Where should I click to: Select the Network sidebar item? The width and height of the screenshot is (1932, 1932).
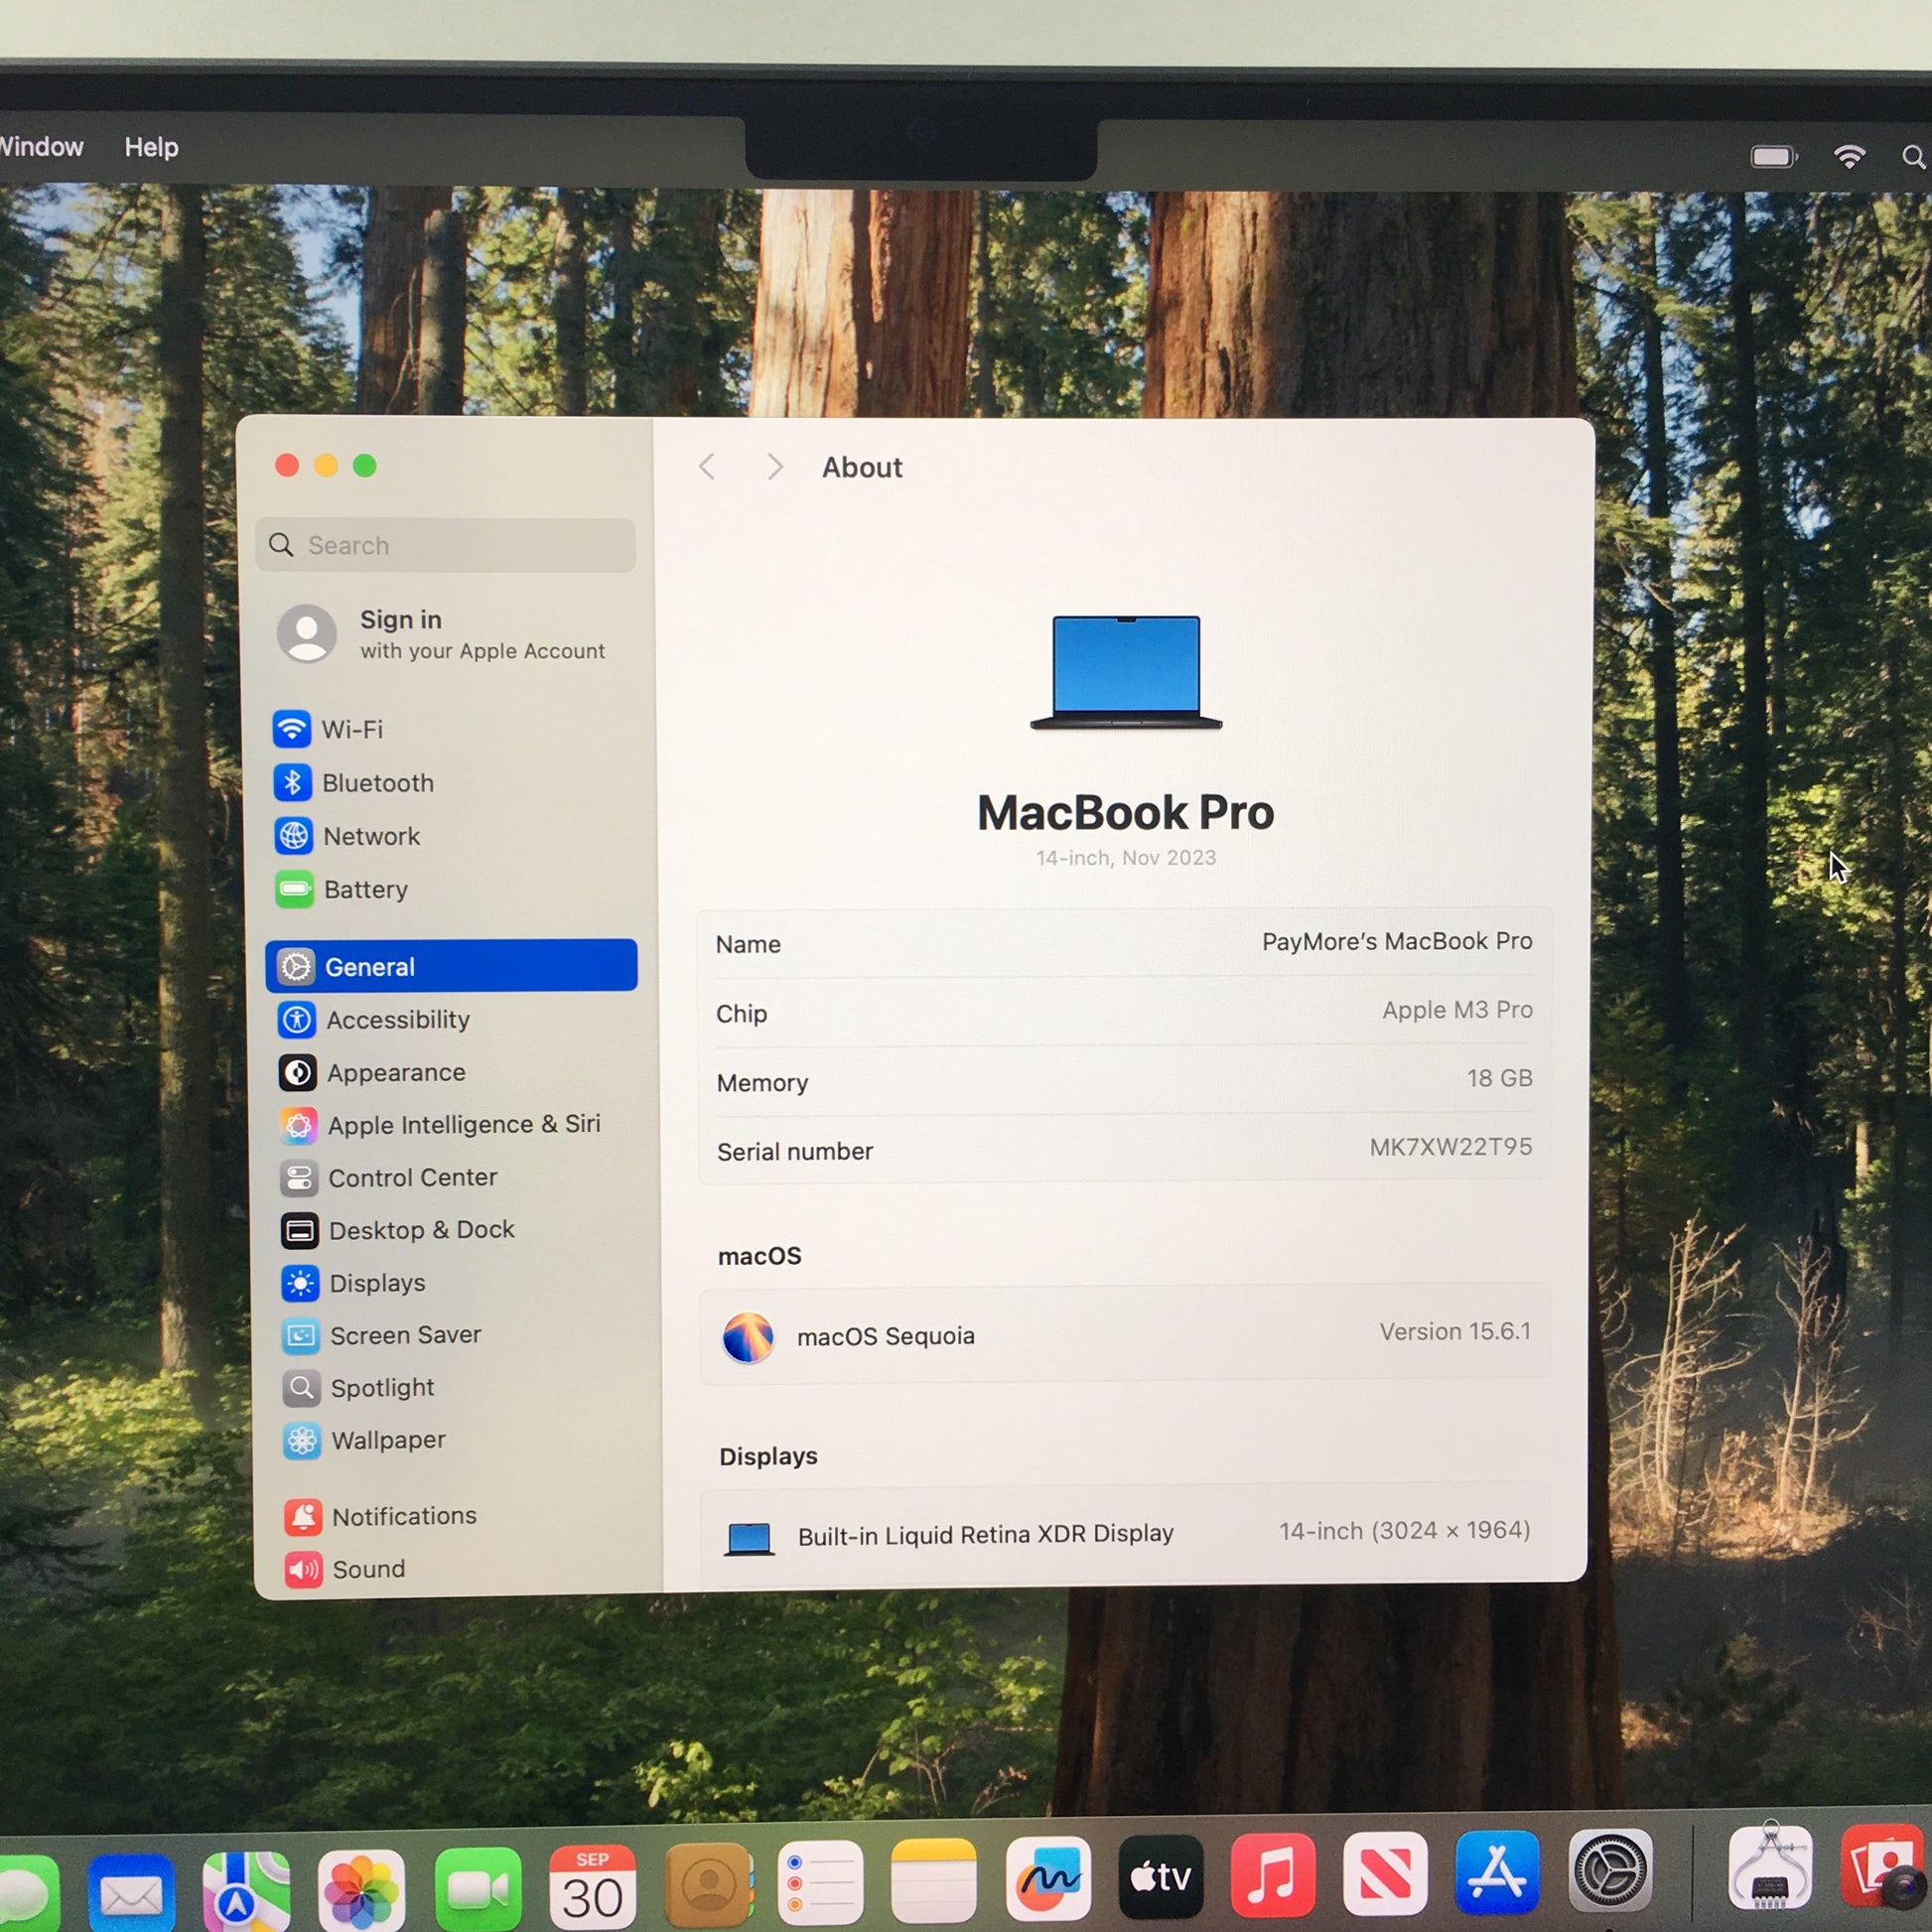point(370,836)
